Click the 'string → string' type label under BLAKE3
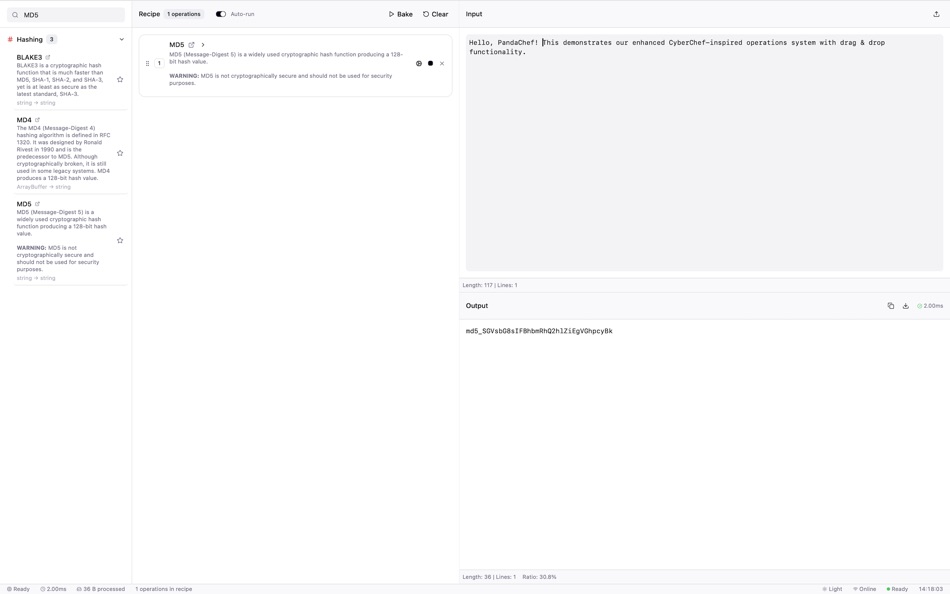 pos(36,103)
